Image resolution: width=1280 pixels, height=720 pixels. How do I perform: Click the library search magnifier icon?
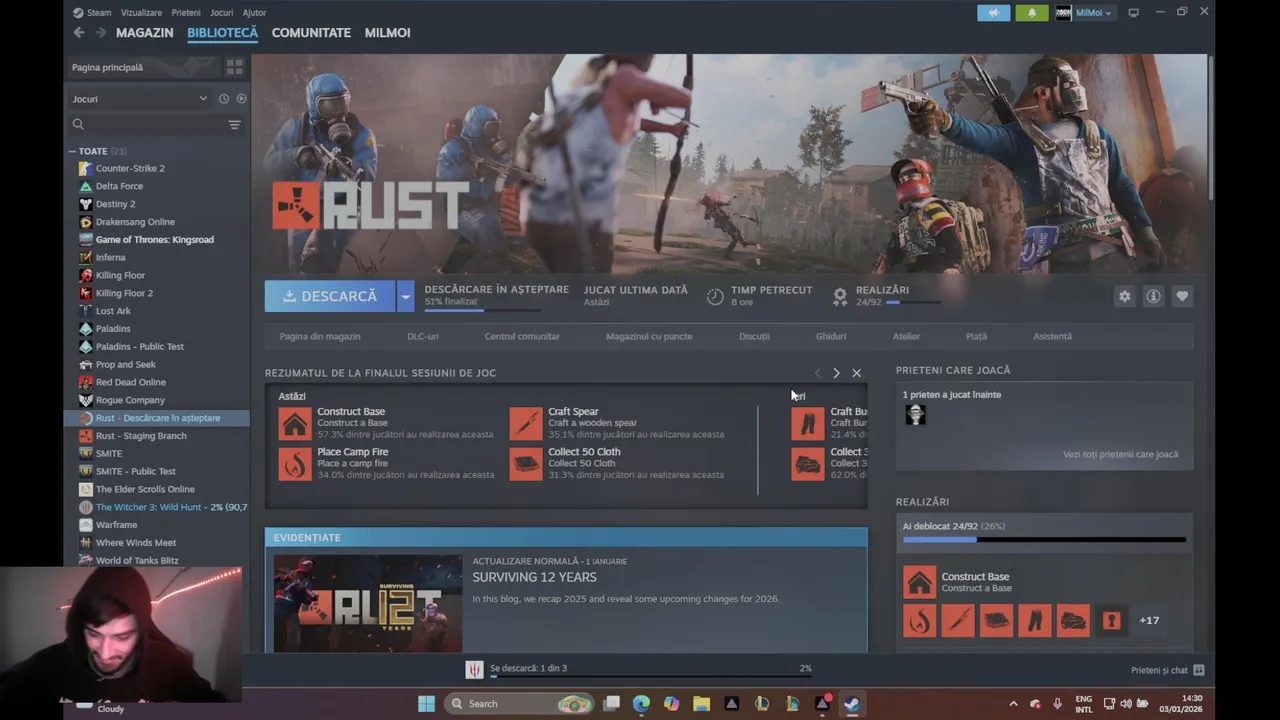click(x=78, y=124)
